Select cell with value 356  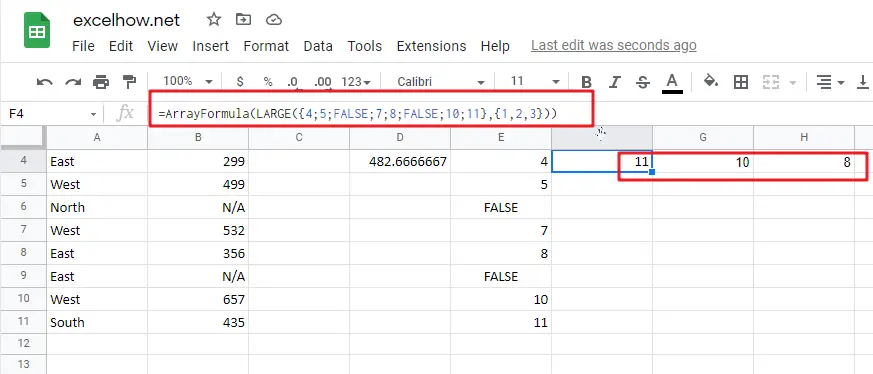point(198,253)
